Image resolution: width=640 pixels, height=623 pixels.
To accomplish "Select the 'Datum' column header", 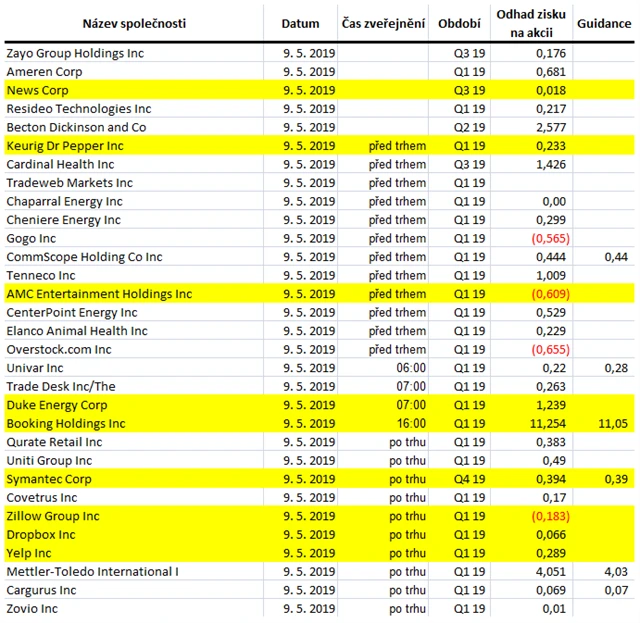I will click(301, 23).
